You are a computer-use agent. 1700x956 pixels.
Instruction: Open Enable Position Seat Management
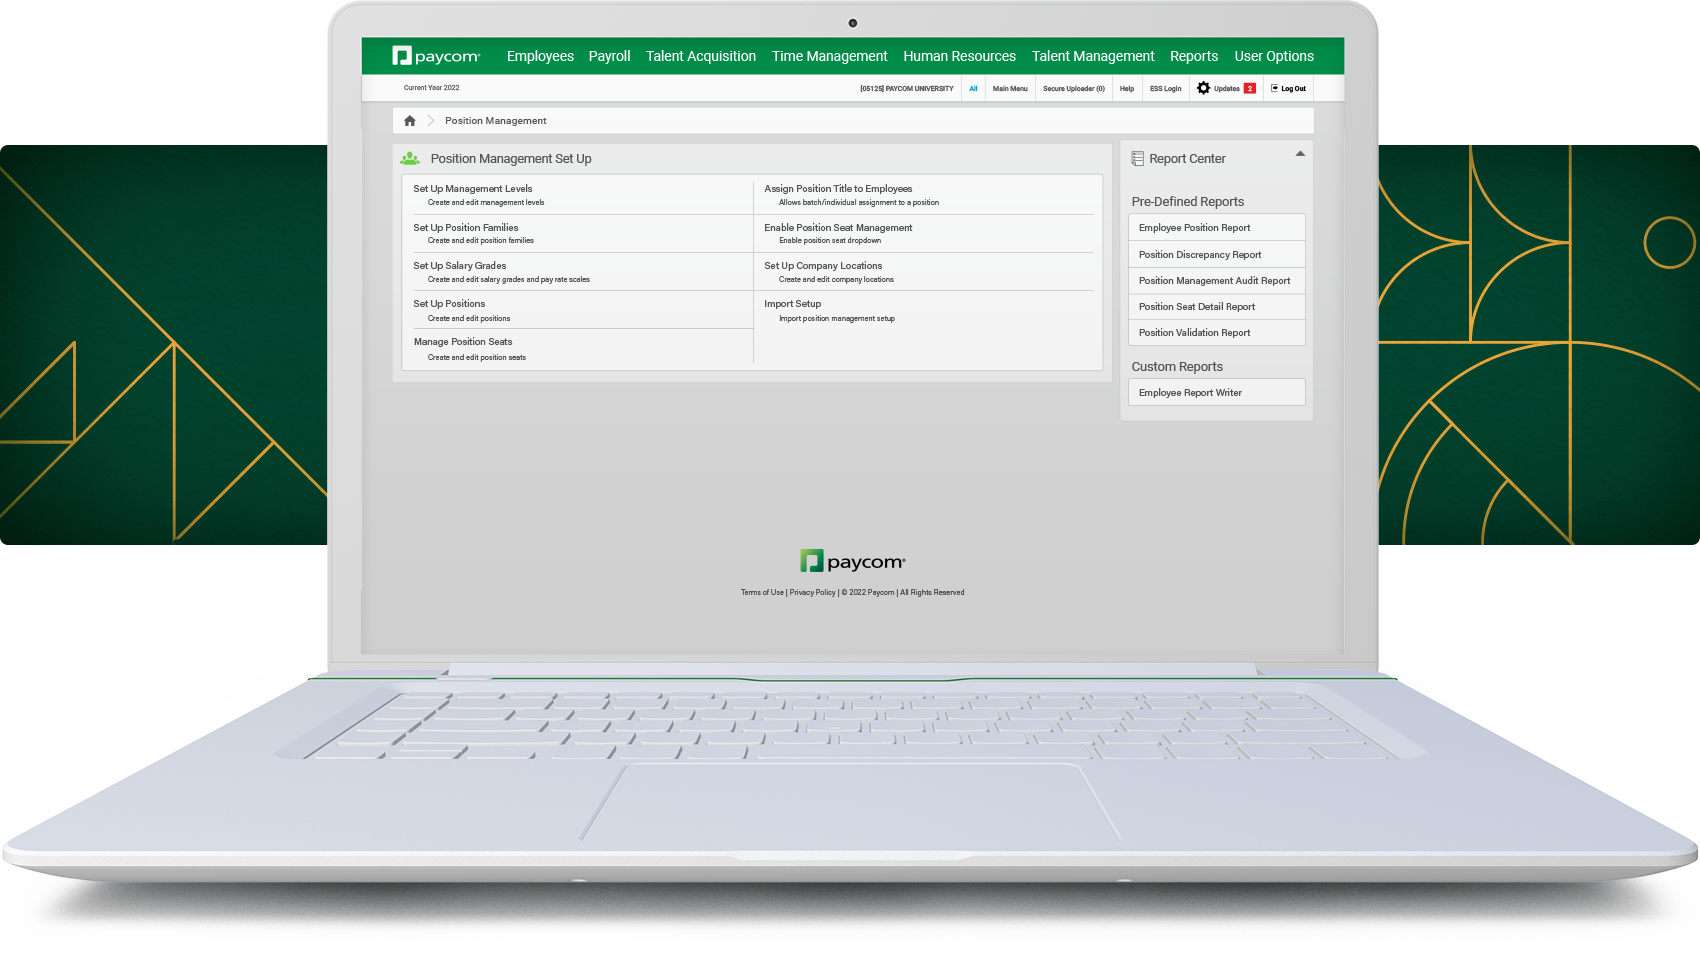pos(838,228)
